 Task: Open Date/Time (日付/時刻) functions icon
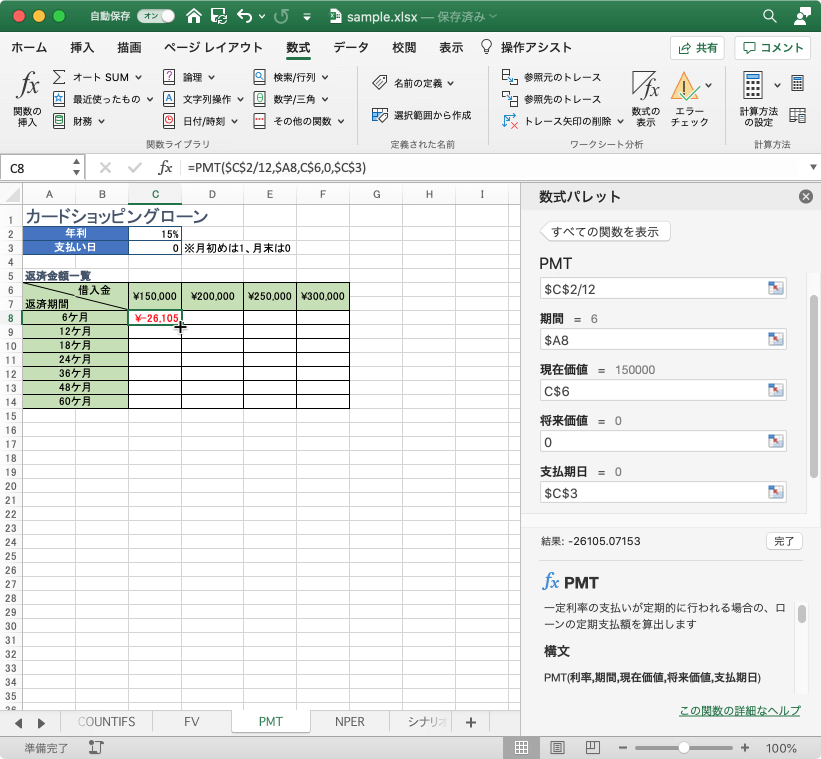click(169, 121)
